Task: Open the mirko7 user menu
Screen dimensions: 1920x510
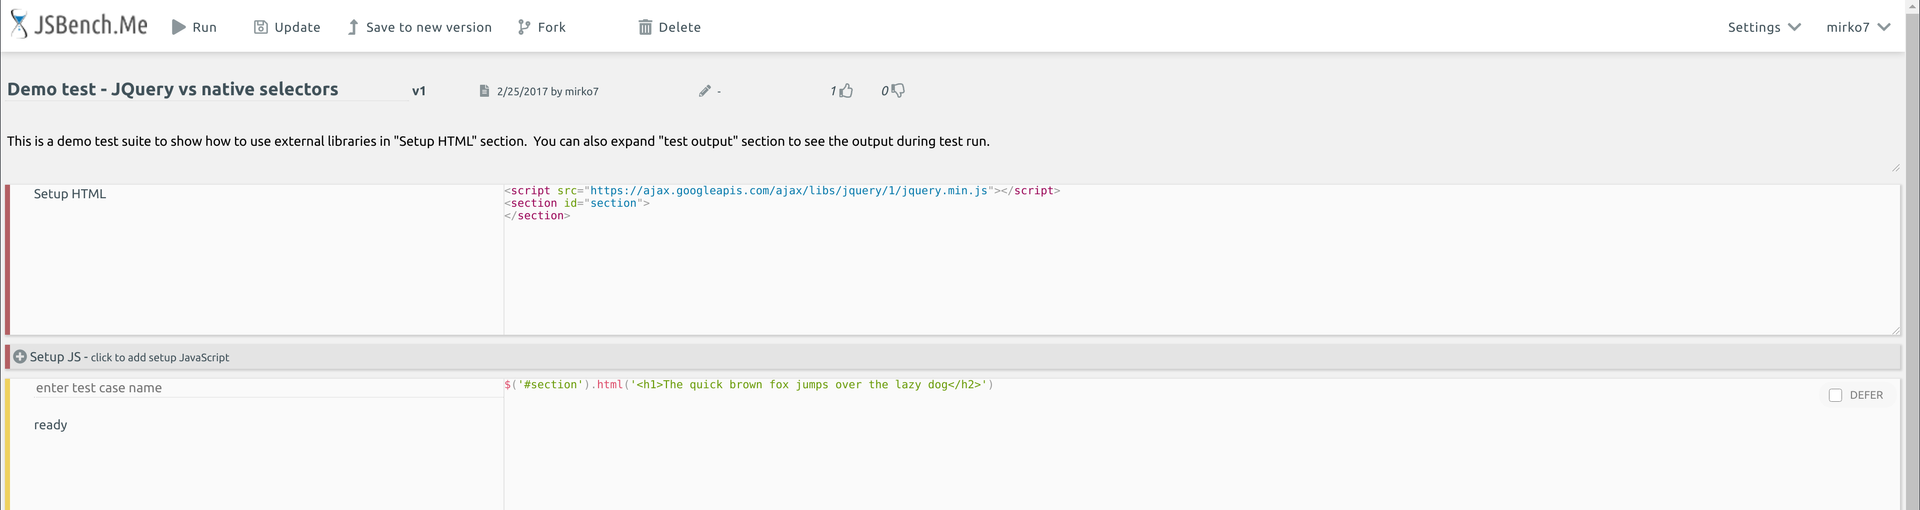Action: coord(1857,27)
